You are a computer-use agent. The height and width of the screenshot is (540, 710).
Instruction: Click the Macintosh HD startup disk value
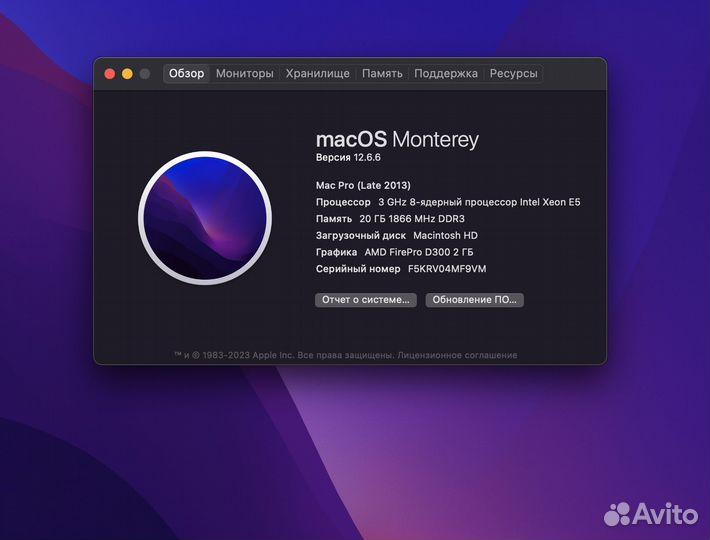coord(446,235)
